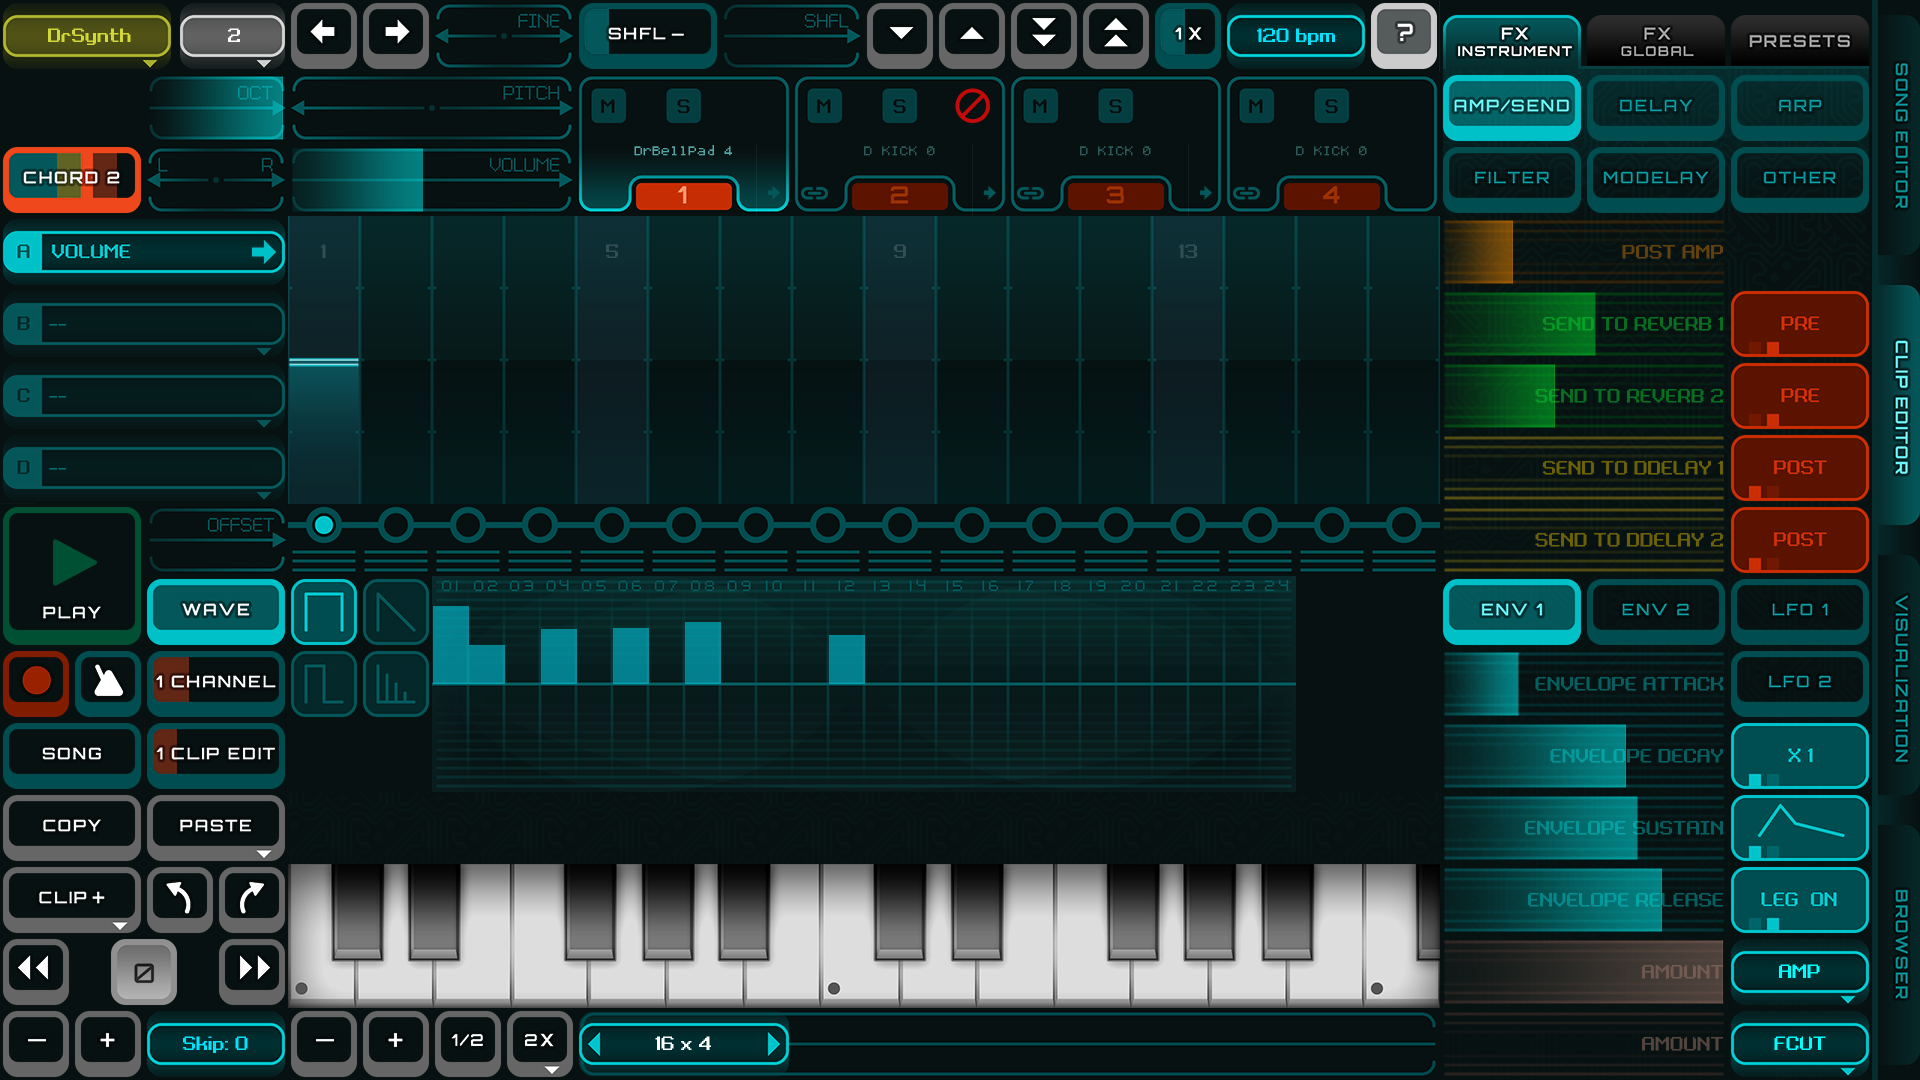Select the square waveform shape icon
1920x1080 pixels.
coord(324,612)
